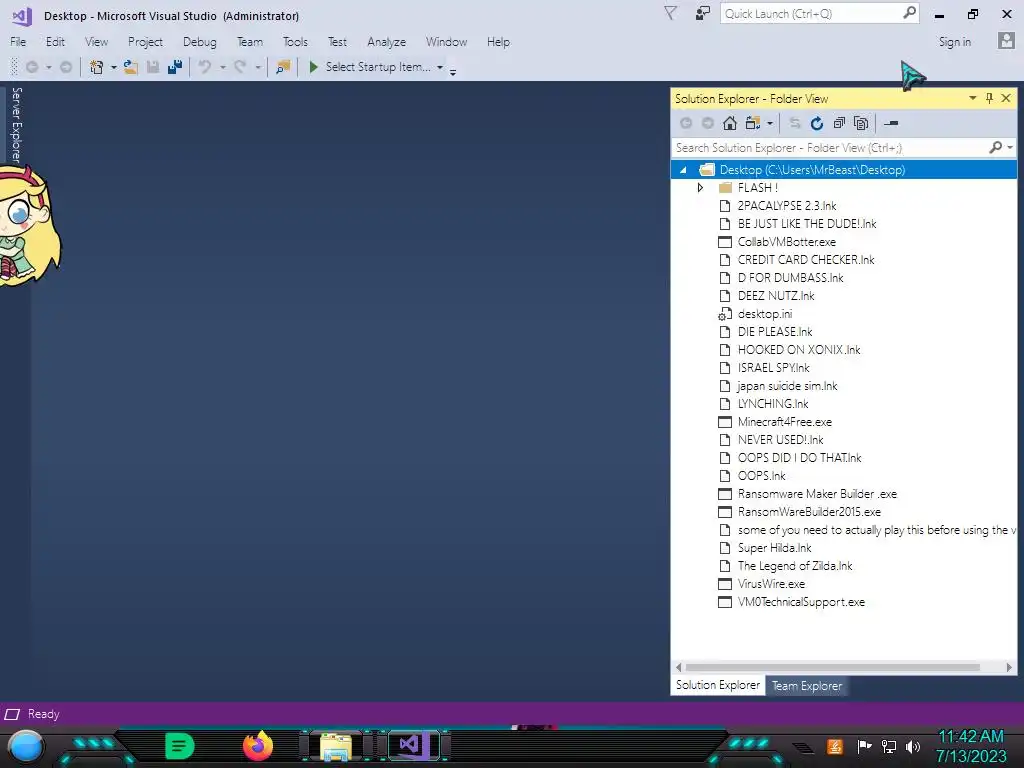Click the Windows Start orb
The height and width of the screenshot is (768, 1024).
(26, 746)
